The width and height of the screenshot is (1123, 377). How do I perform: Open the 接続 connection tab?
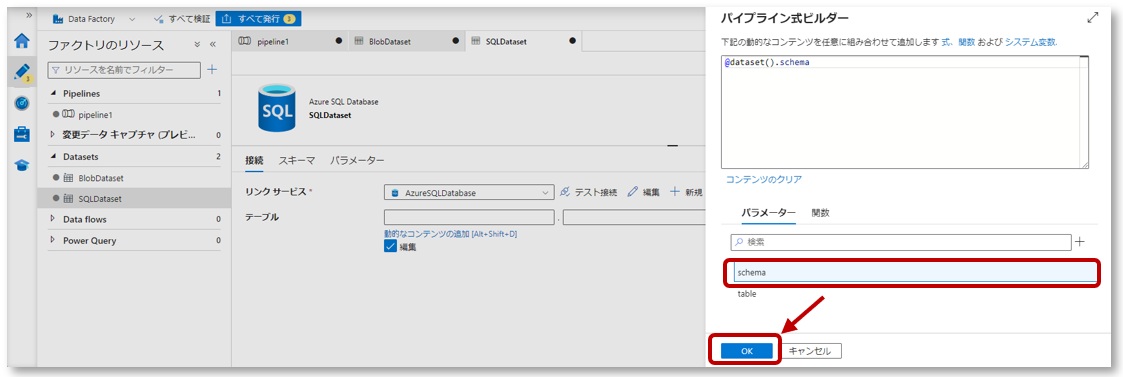[x=254, y=161]
